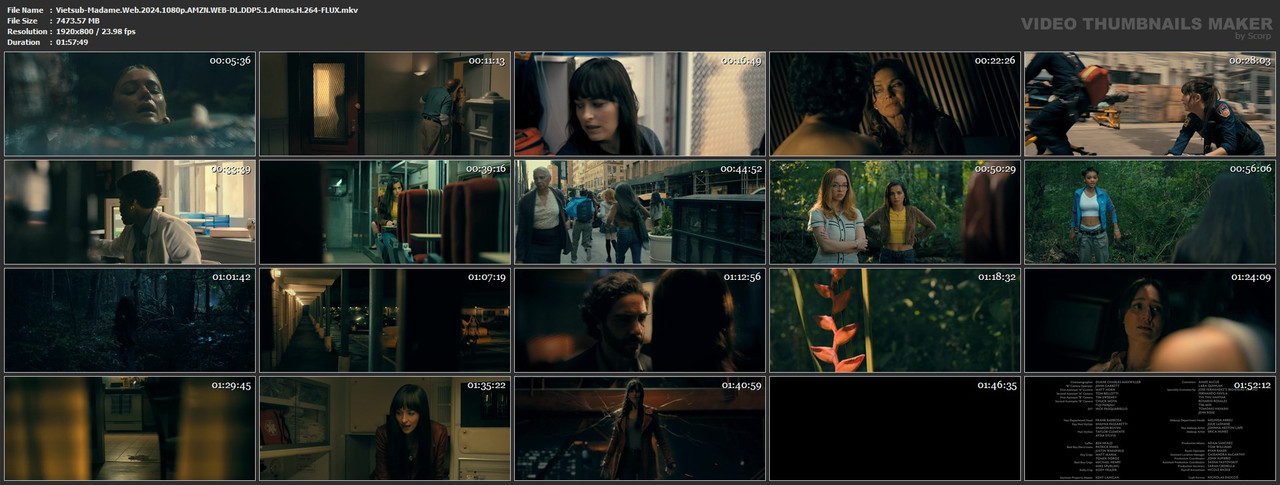Pick the red flower thumbnail at 01:18:32
The width and height of the screenshot is (1280, 485).
pos(895,320)
